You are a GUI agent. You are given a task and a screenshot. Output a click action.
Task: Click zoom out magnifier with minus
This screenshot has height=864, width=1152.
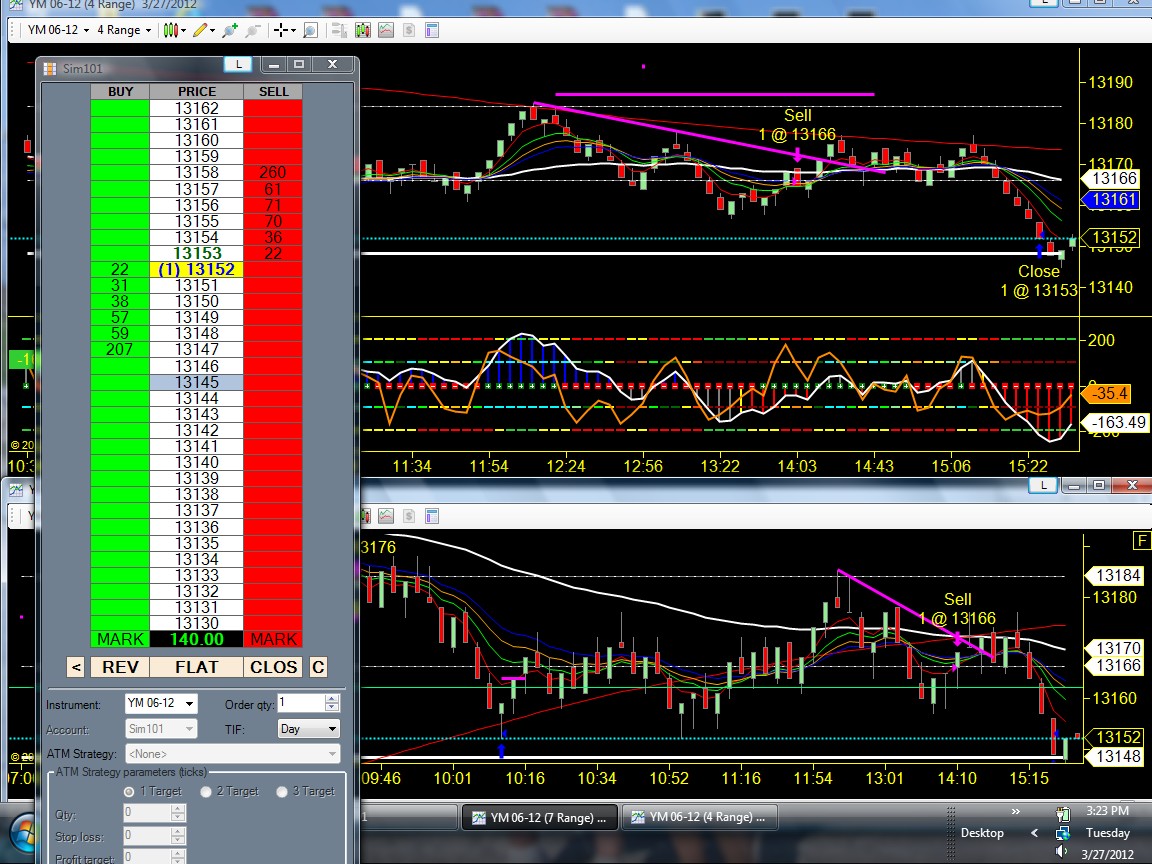(253, 30)
